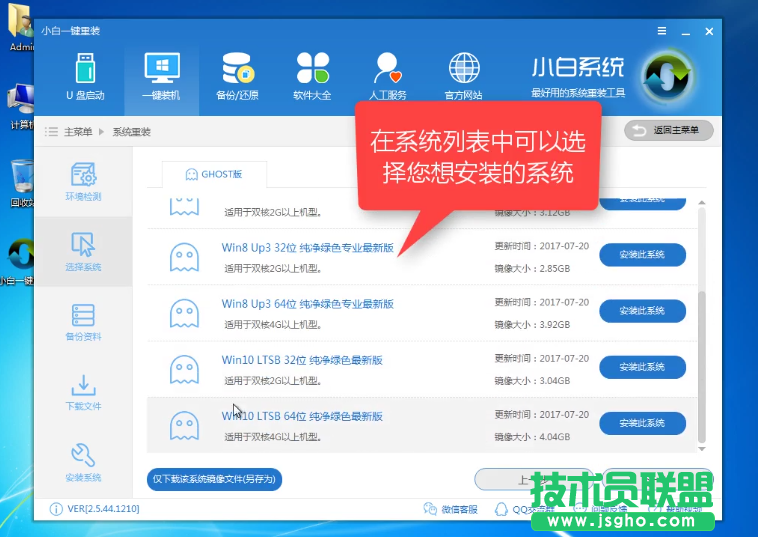Image resolution: width=758 pixels, height=537 pixels.
Task: Click 返回主菜单 button
Action: 669,131
